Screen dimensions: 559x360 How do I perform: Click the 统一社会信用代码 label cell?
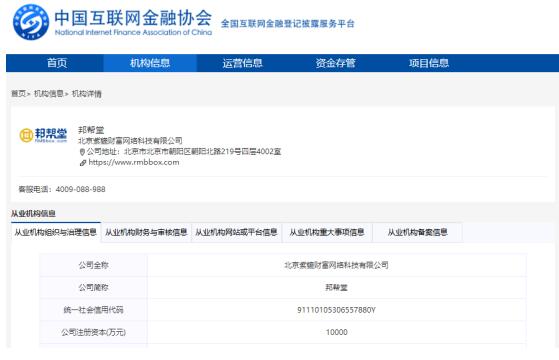tap(93, 310)
